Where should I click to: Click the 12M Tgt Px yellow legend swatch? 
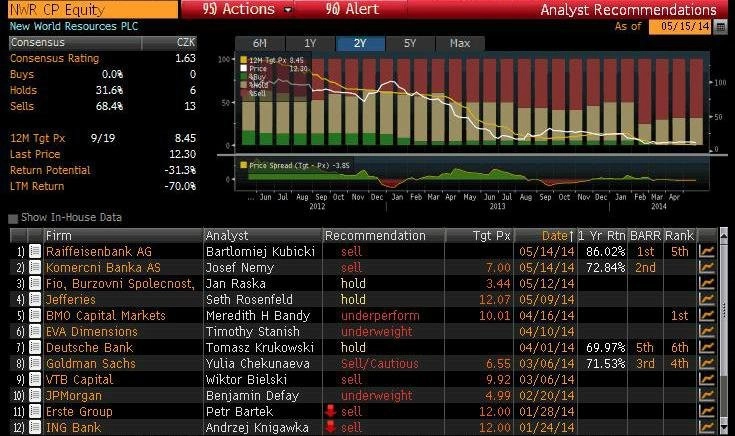click(243, 60)
